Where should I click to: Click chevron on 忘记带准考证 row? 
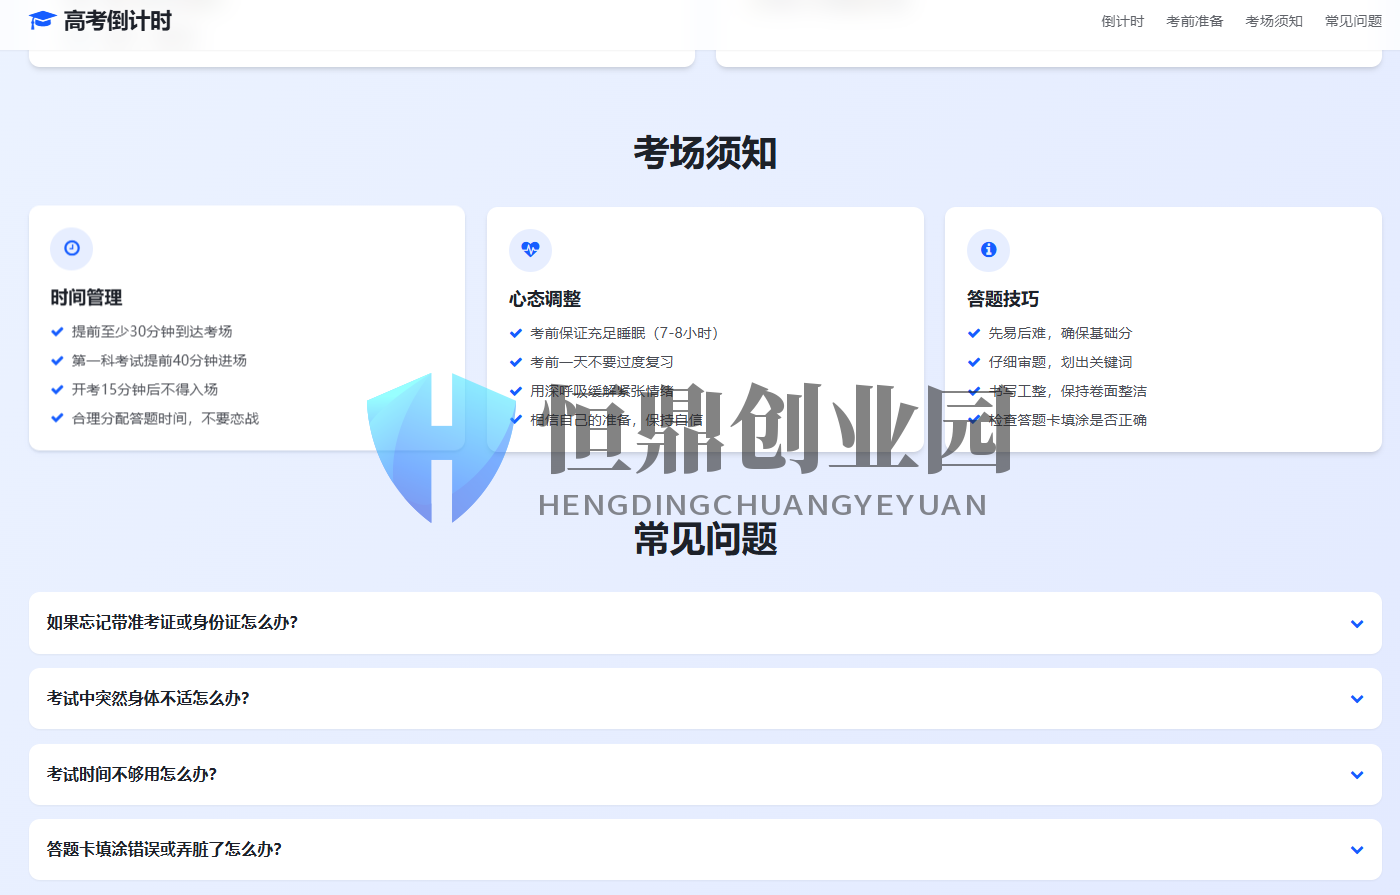pos(1357,624)
